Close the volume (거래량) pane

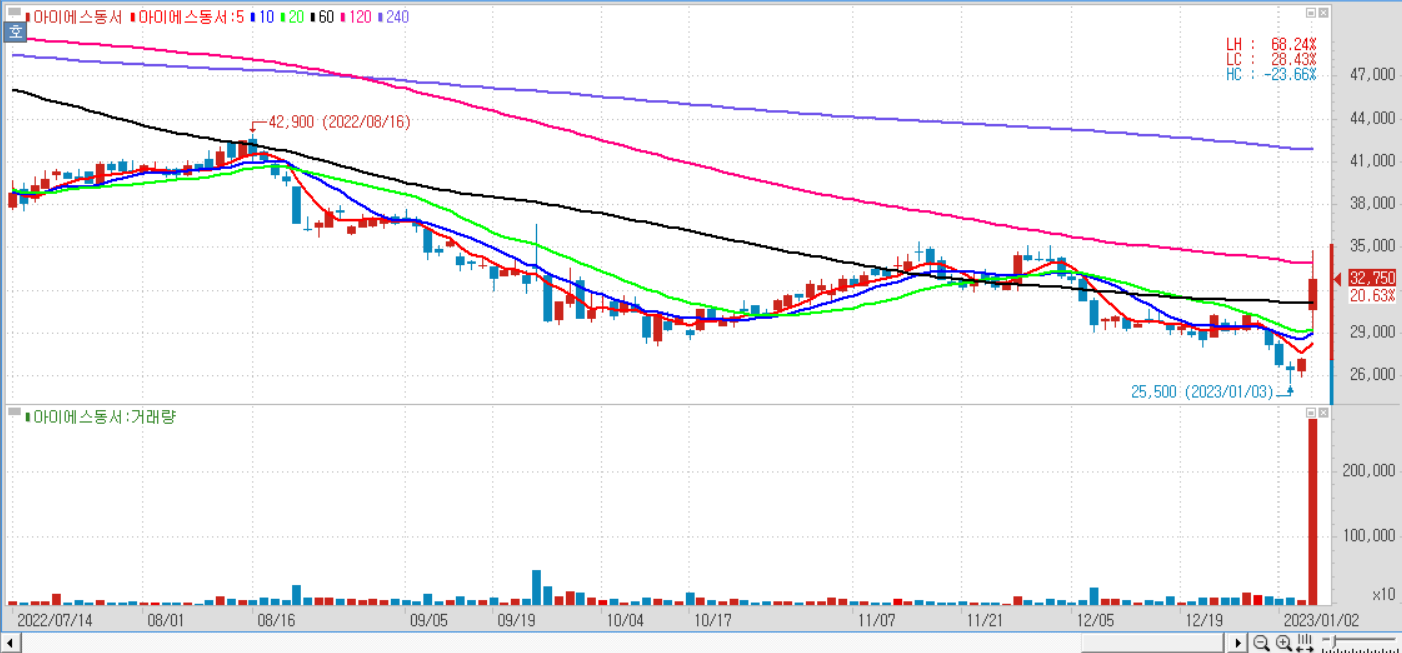(x=1324, y=412)
